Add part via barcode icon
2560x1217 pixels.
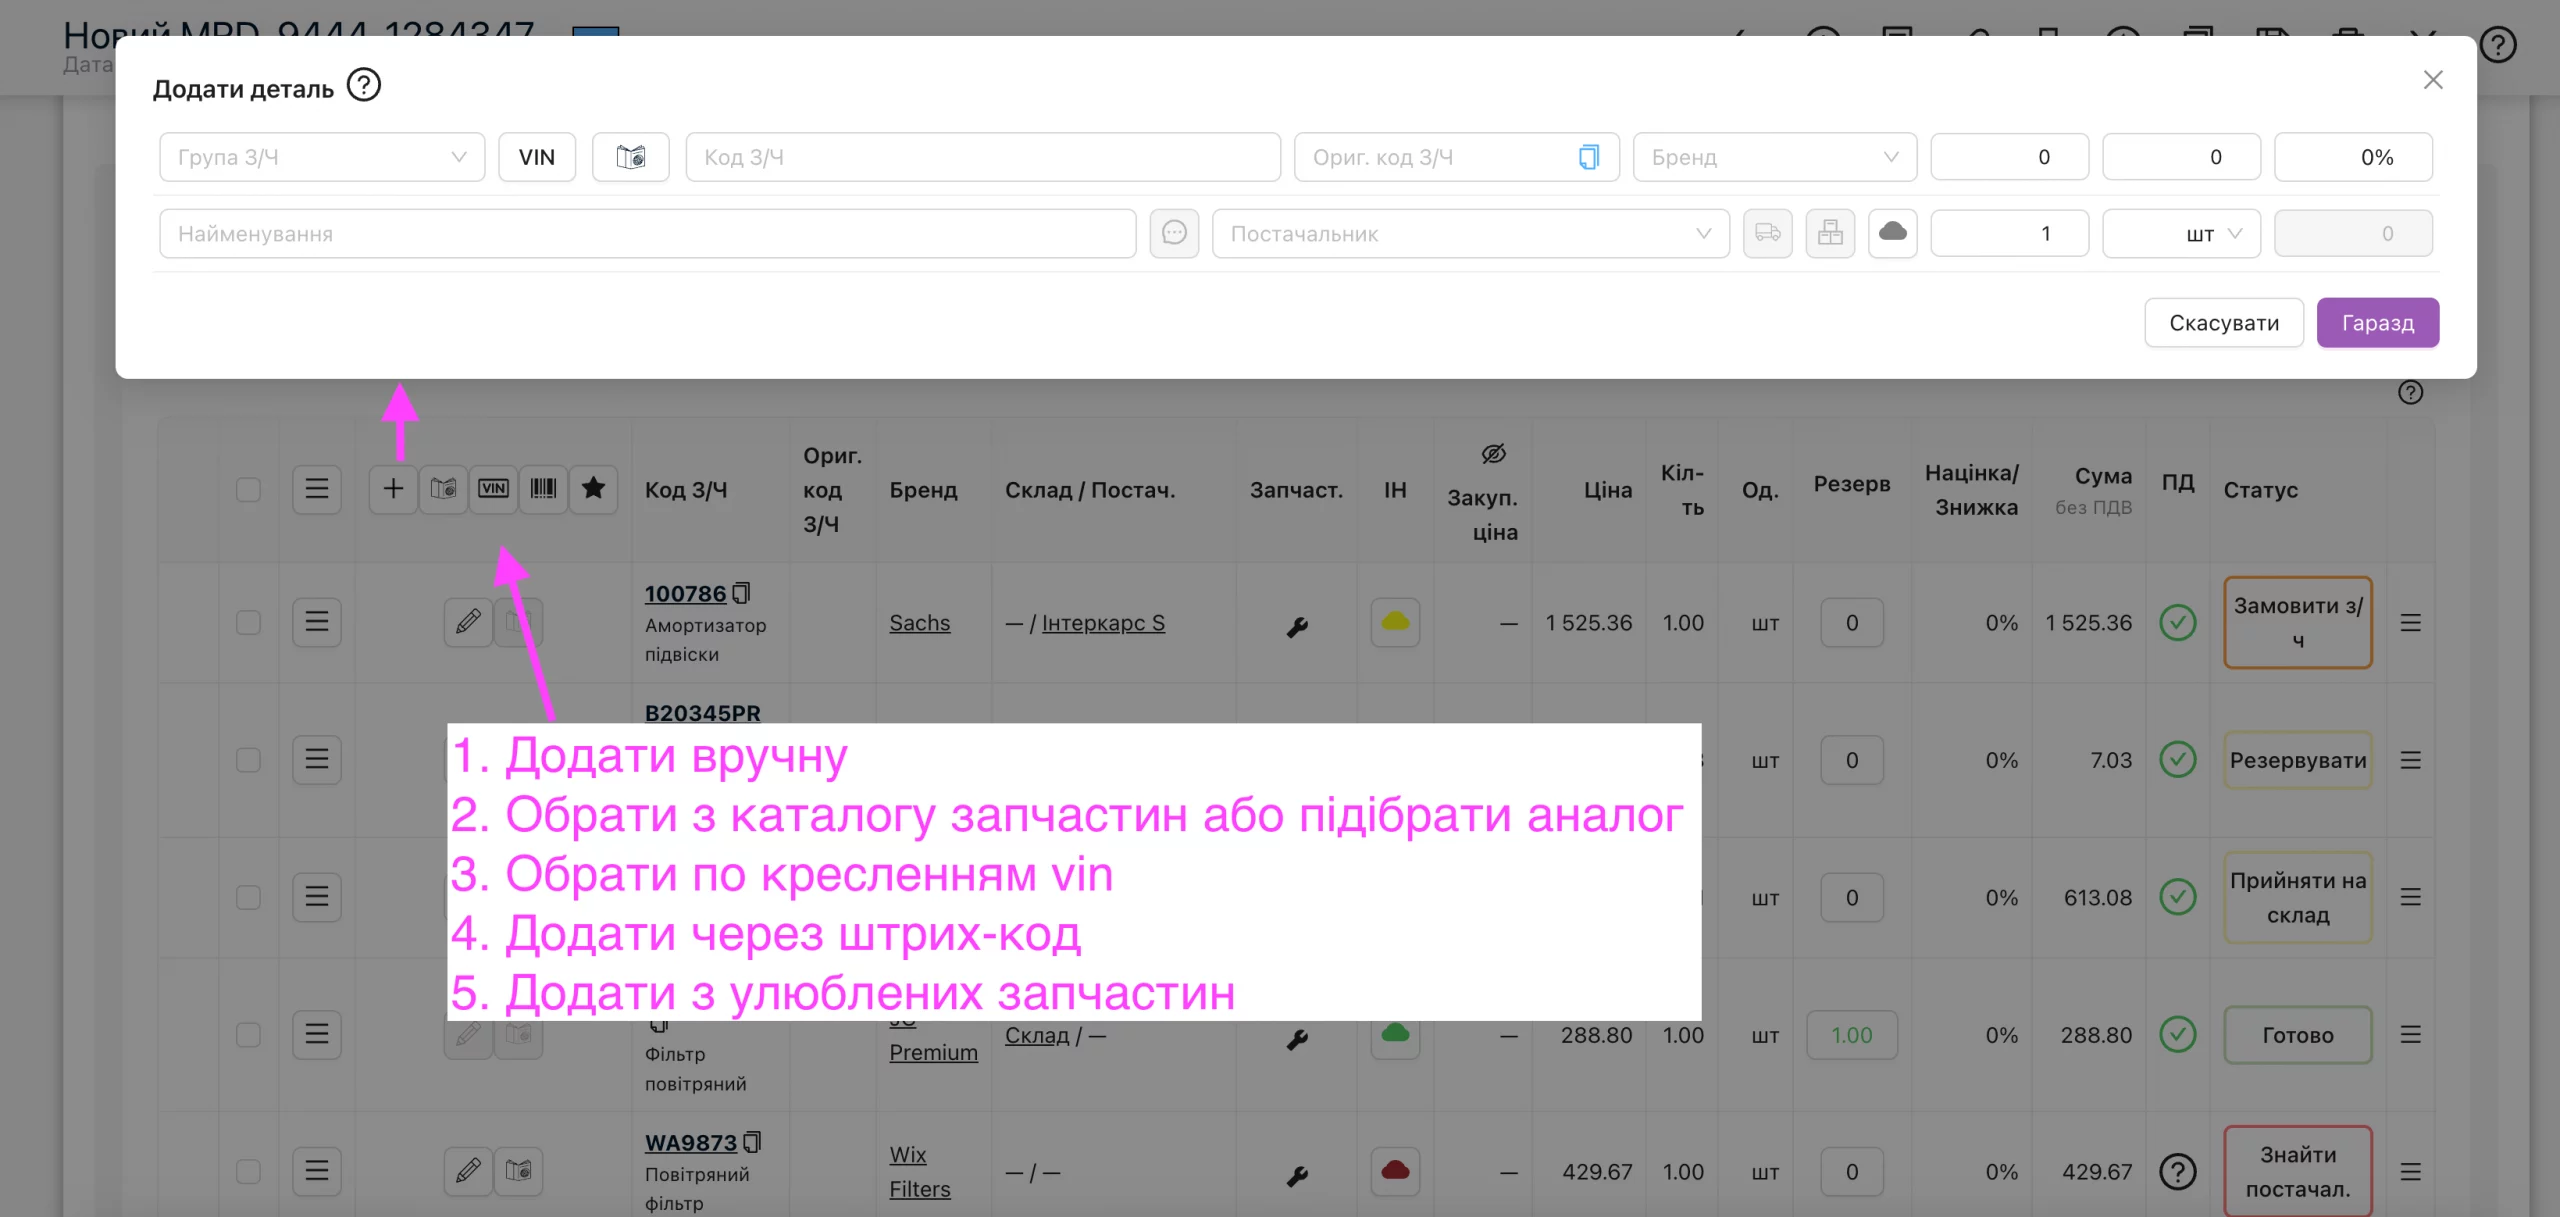(543, 489)
